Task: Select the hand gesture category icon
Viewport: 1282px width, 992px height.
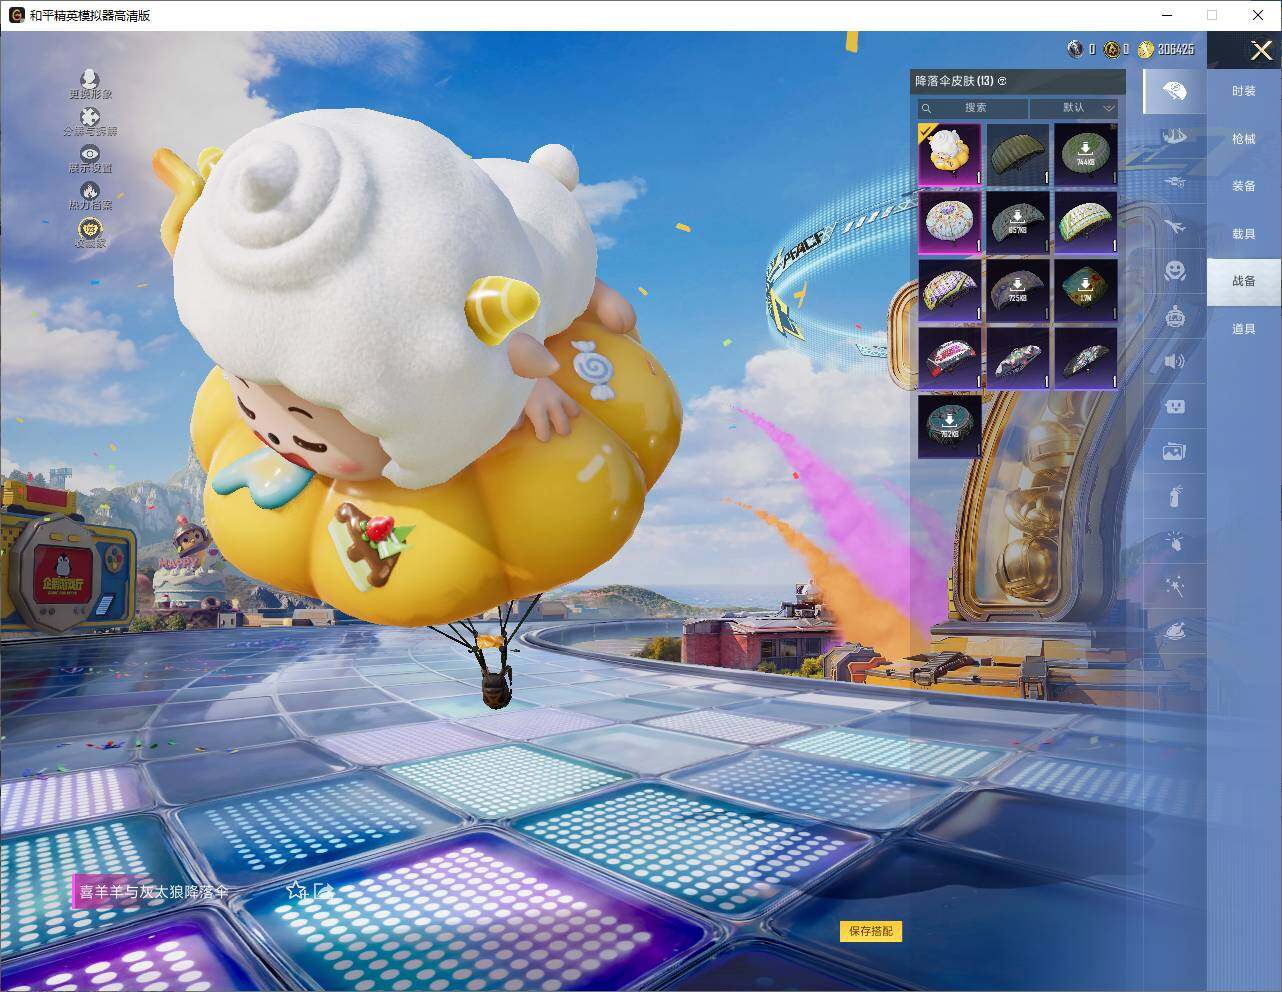Action: coord(1175,541)
